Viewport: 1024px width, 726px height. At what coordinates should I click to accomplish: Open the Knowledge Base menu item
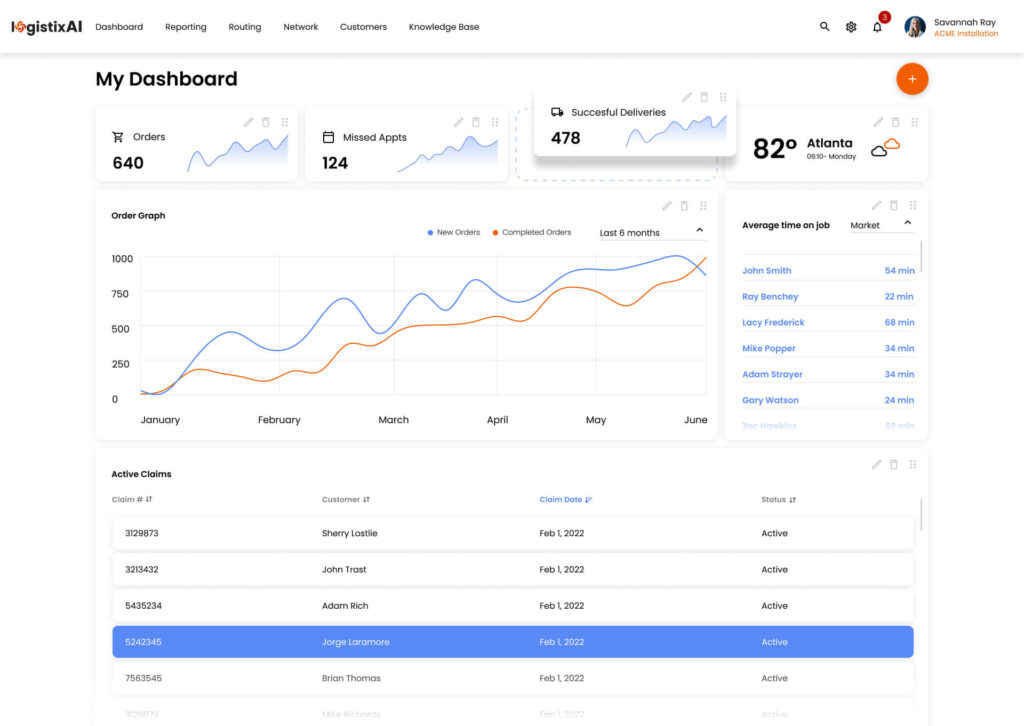[x=444, y=27]
